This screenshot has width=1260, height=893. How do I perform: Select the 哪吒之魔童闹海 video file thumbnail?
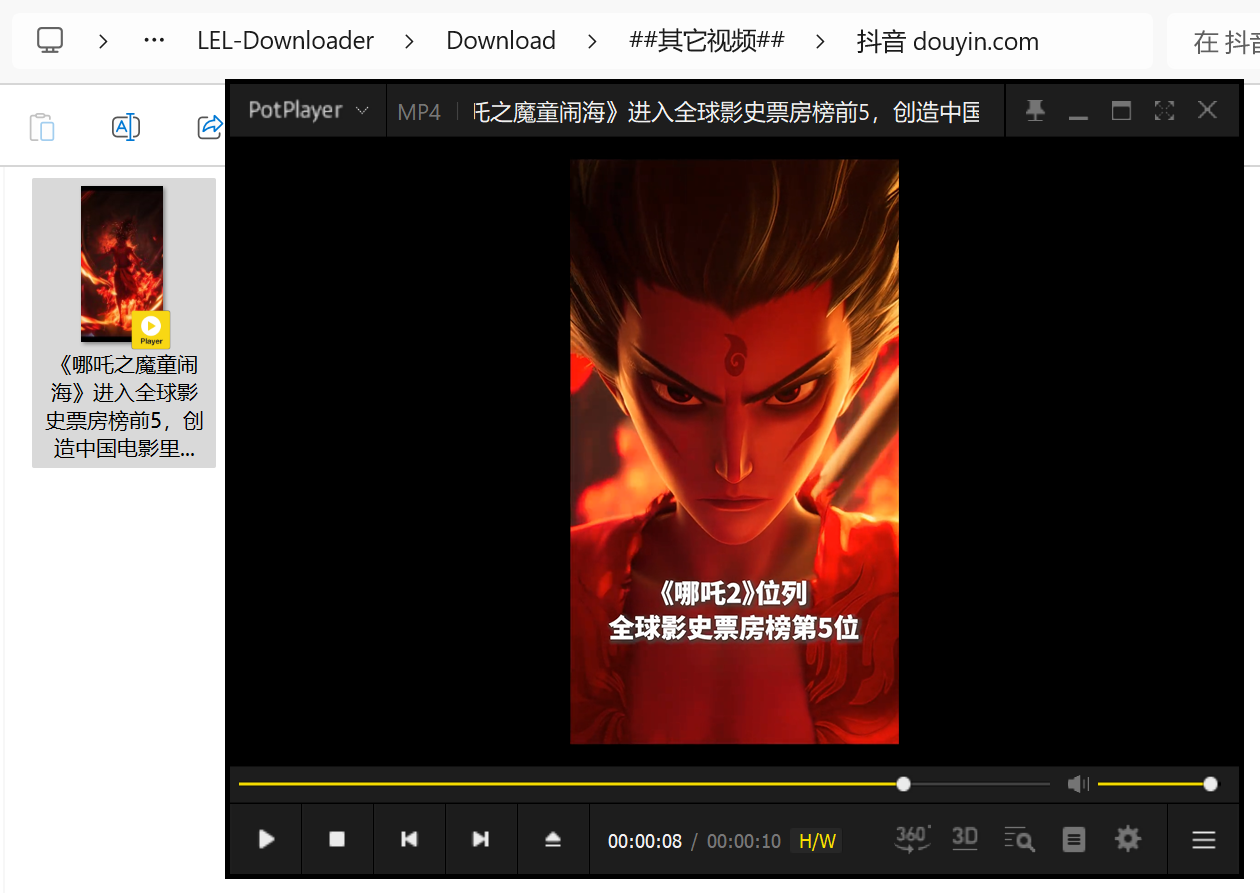pyautogui.click(x=122, y=264)
